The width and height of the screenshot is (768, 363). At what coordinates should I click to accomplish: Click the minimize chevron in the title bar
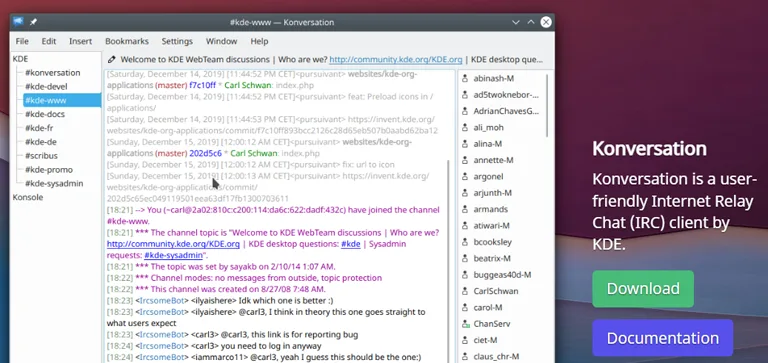[x=516, y=22]
